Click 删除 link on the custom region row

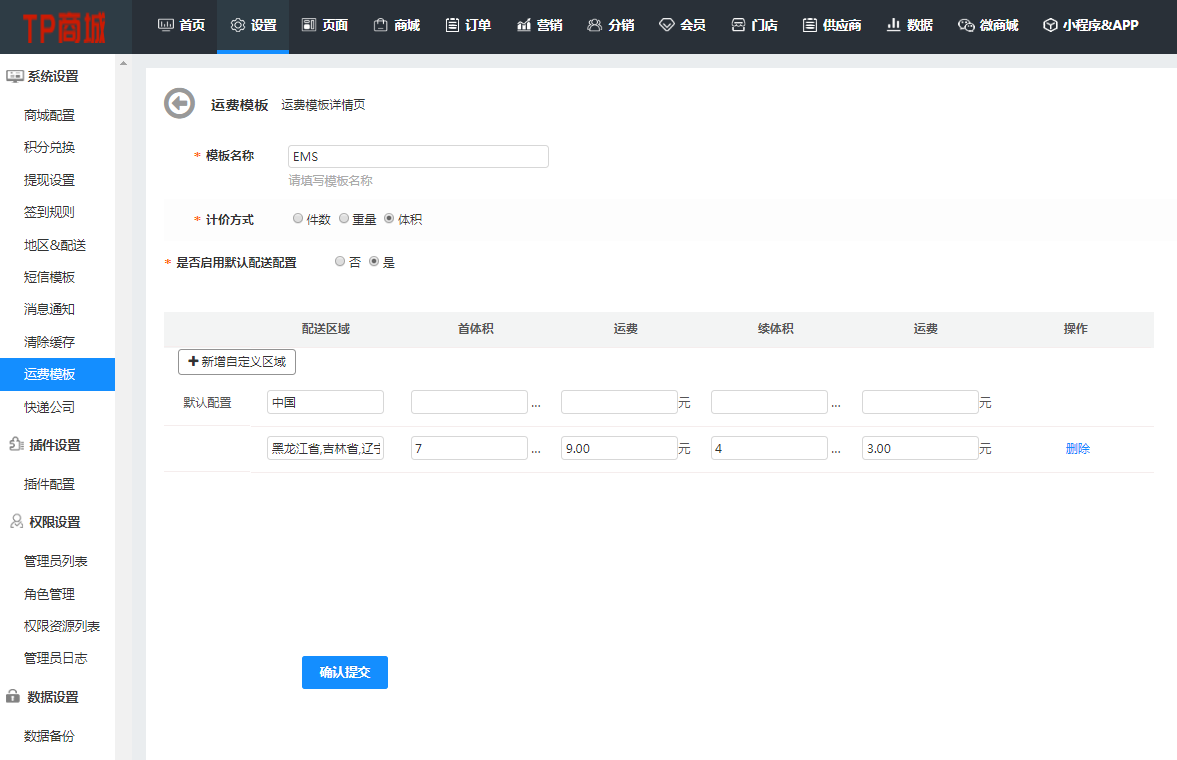tap(1077, 449)
